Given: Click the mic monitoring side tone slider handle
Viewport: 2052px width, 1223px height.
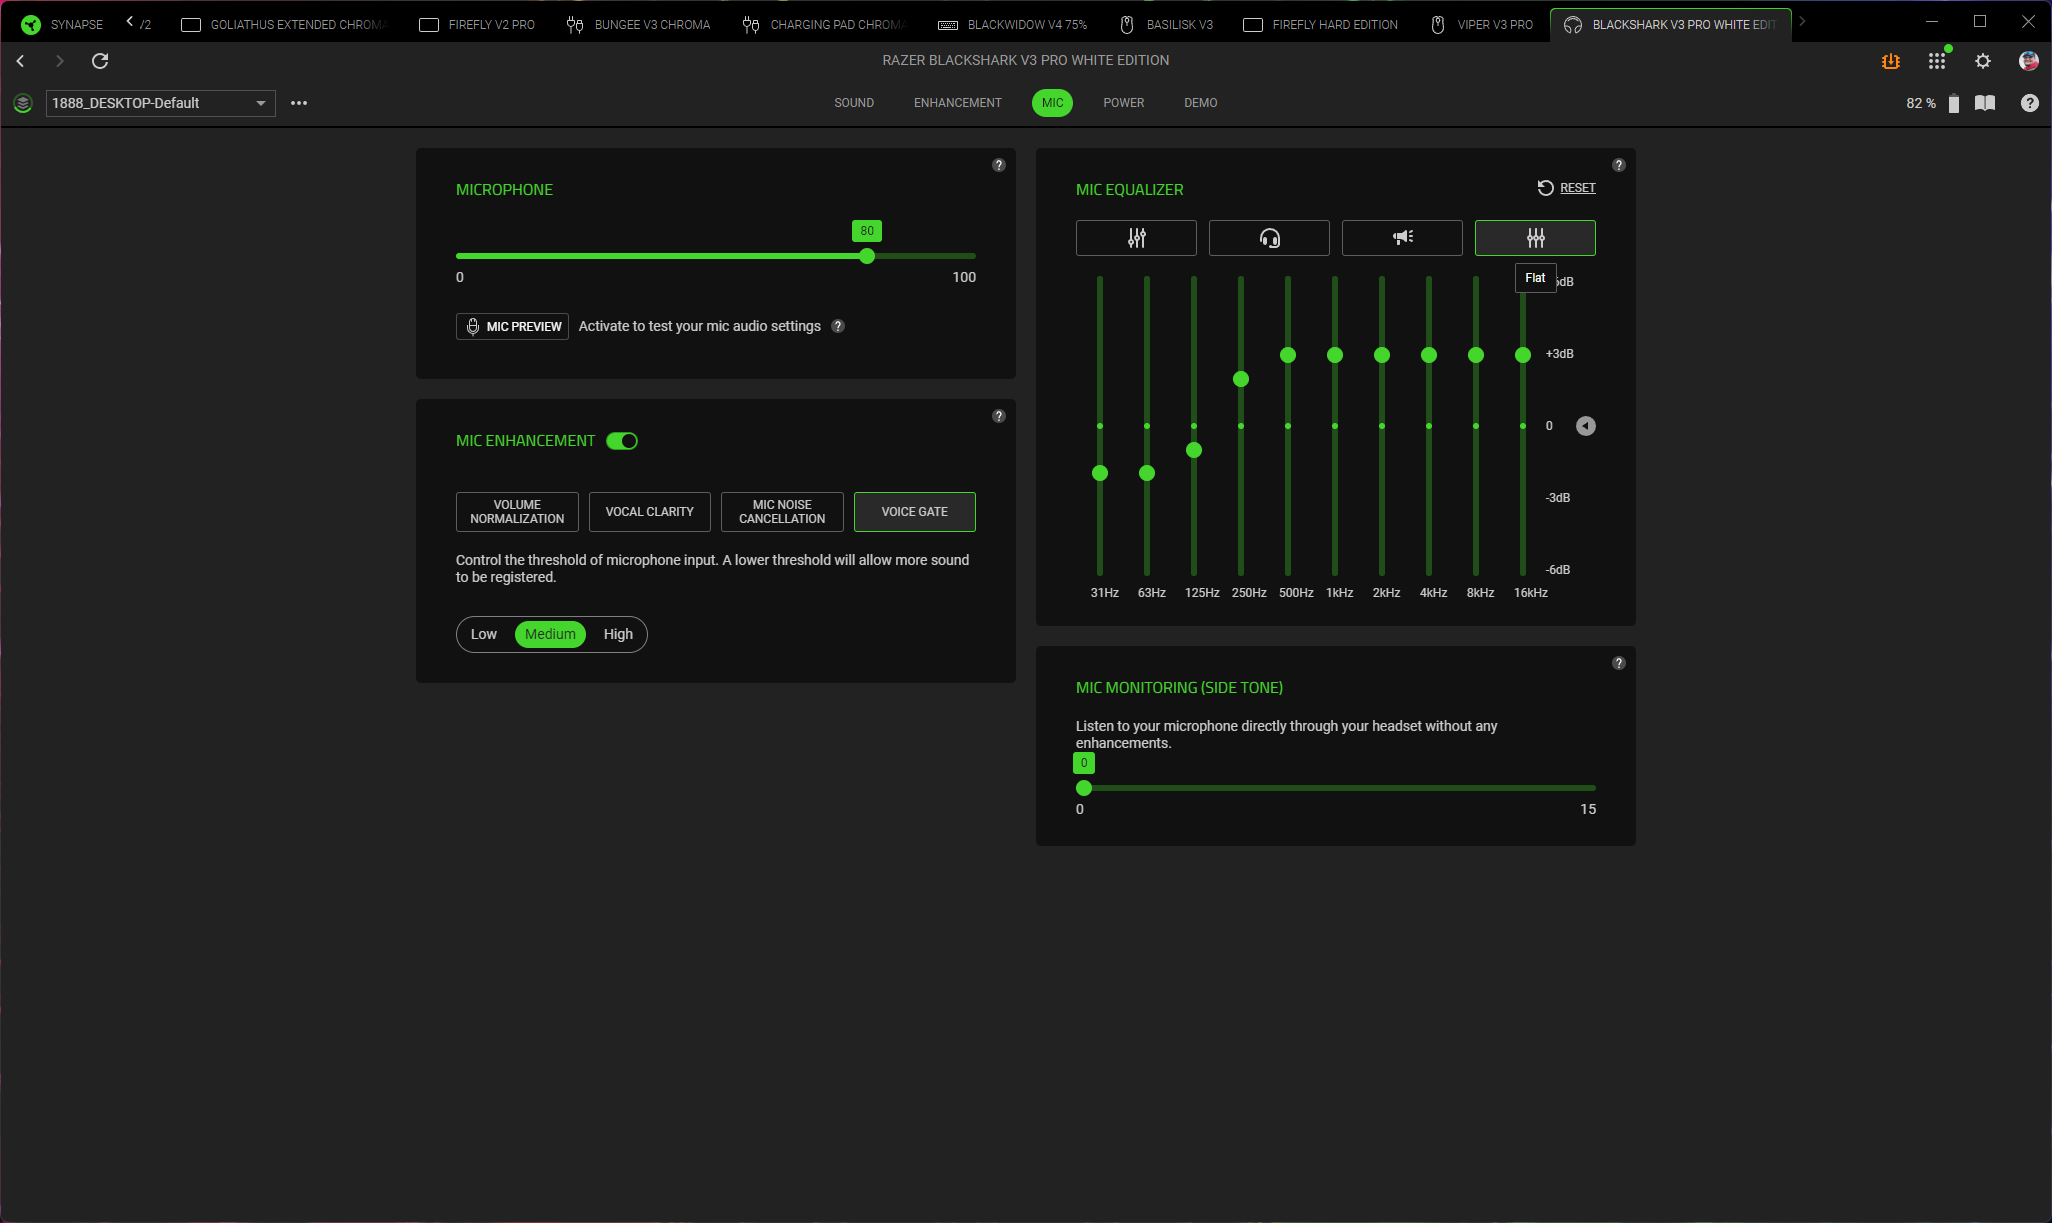Looking at the screenshot, I should (x=1084, y=788).
